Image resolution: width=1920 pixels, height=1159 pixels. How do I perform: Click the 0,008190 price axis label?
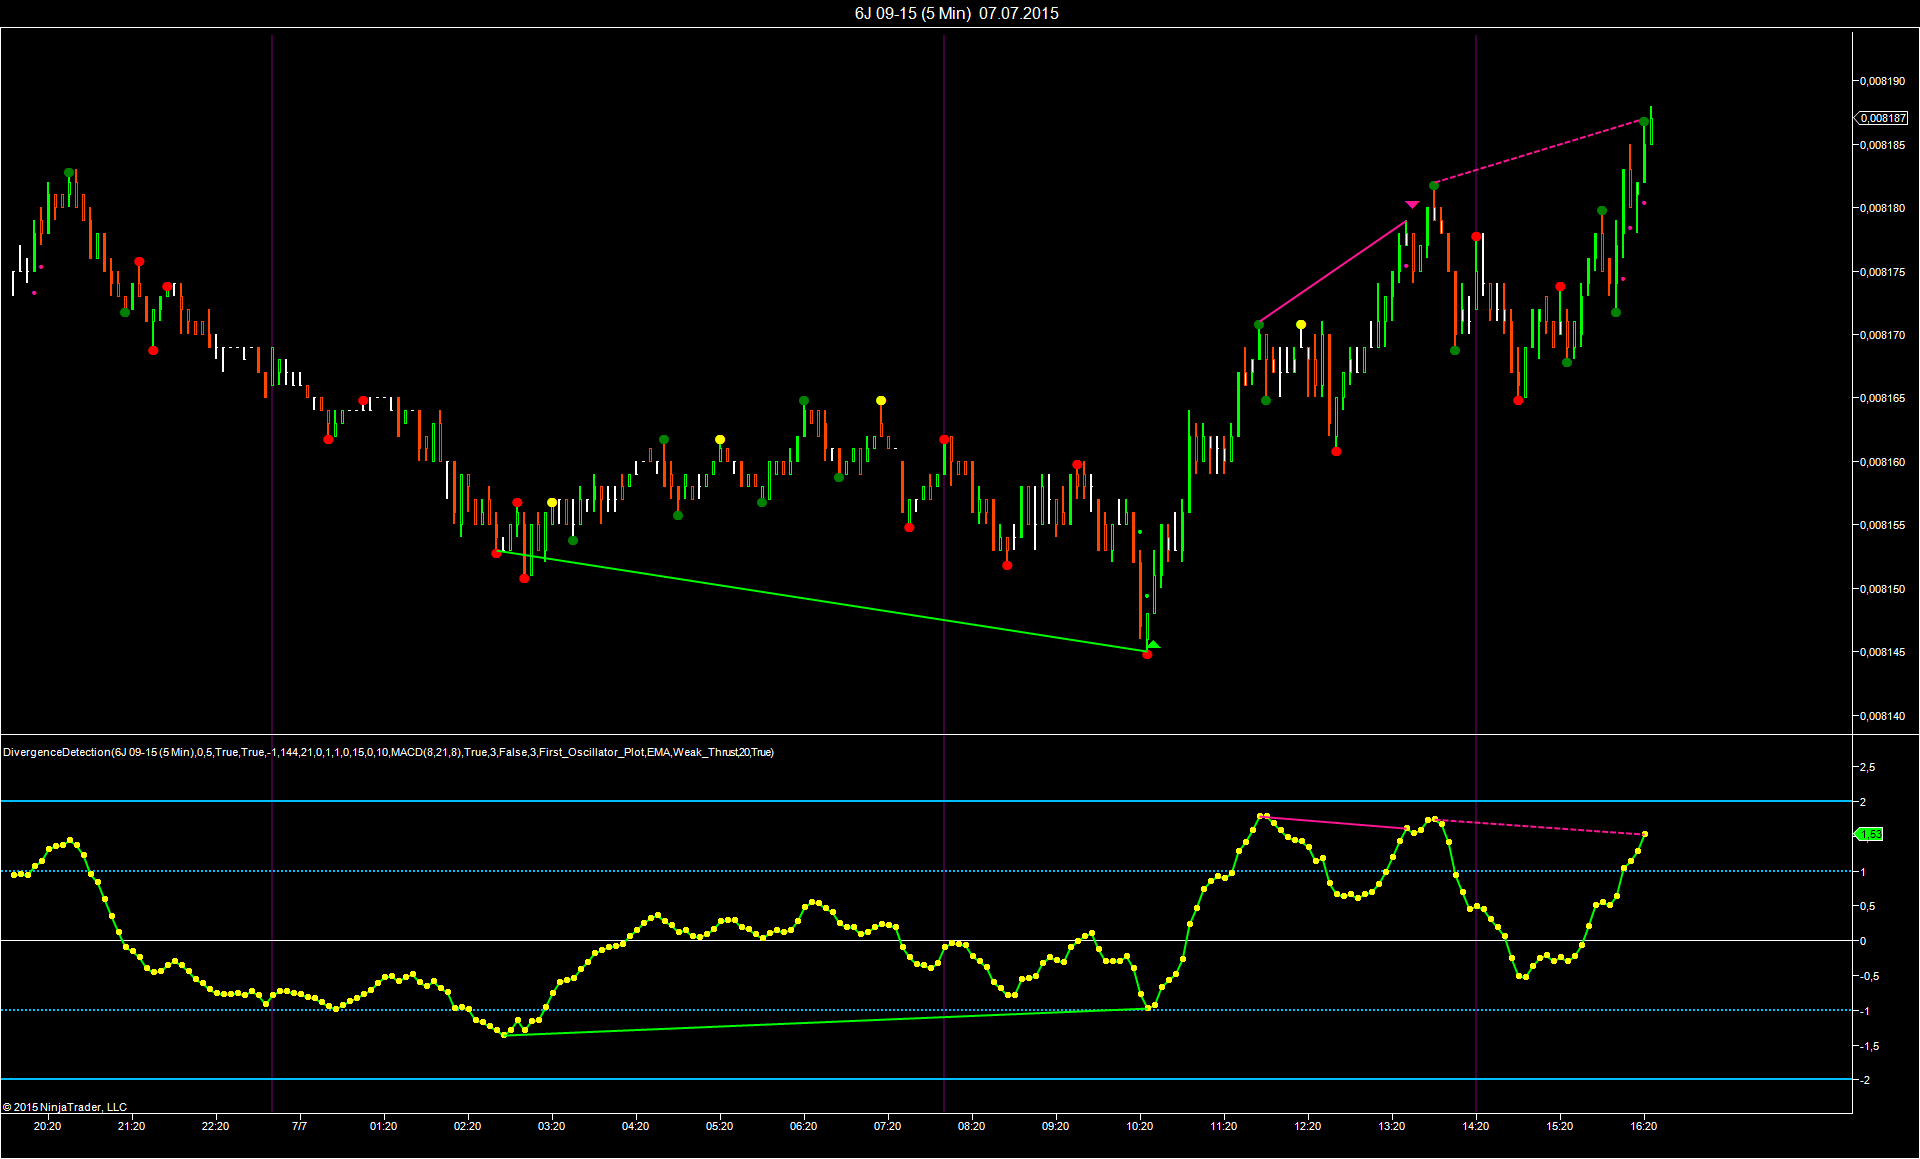[x=1882, y=81]
